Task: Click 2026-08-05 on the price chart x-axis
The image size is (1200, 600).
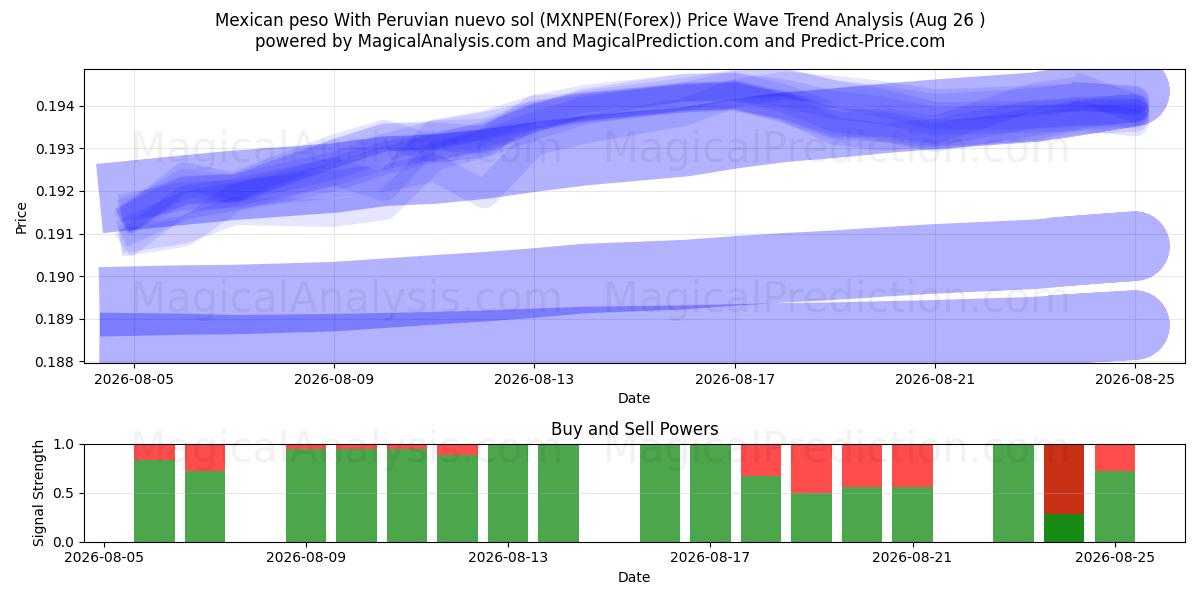Action: pos(134,379)
